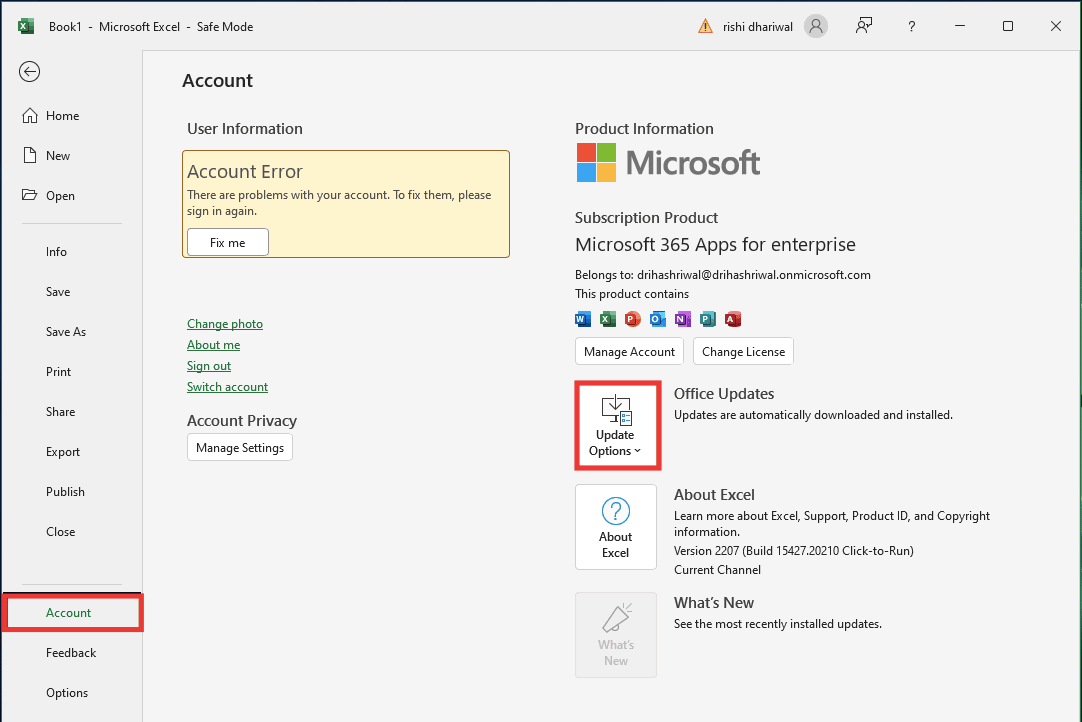This screenshot has height=722, width=1082.
Task: Choose Export from the sidebar
Action: coord(63,452)
